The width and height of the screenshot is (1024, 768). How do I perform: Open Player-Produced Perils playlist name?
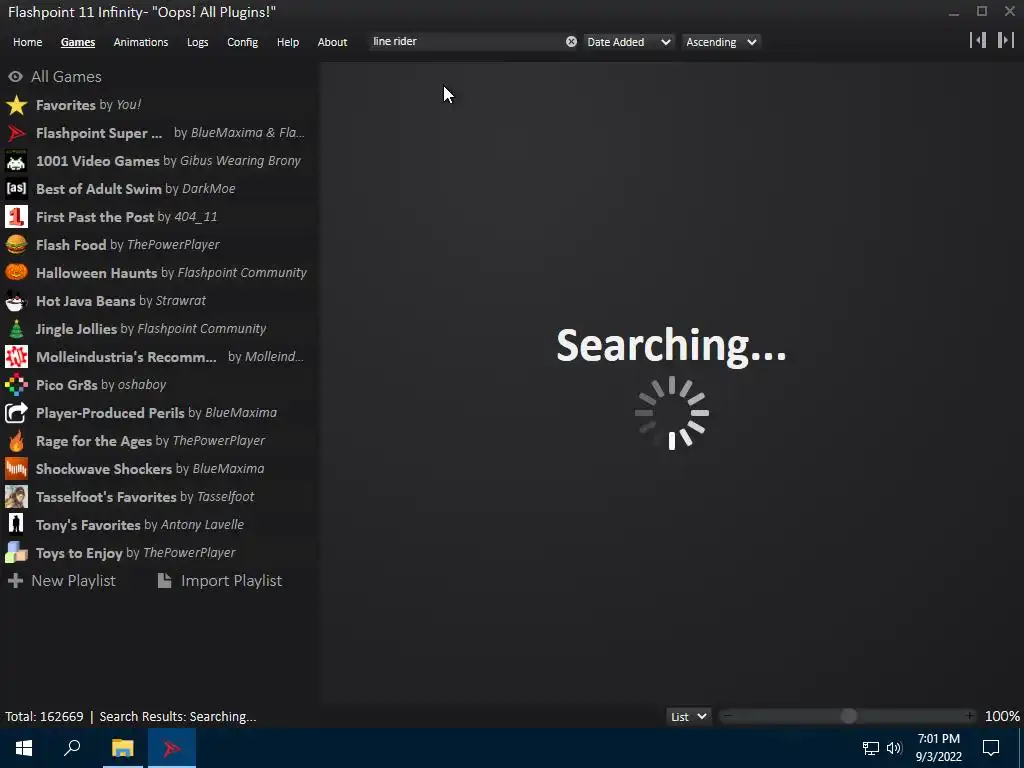point(110,413)
